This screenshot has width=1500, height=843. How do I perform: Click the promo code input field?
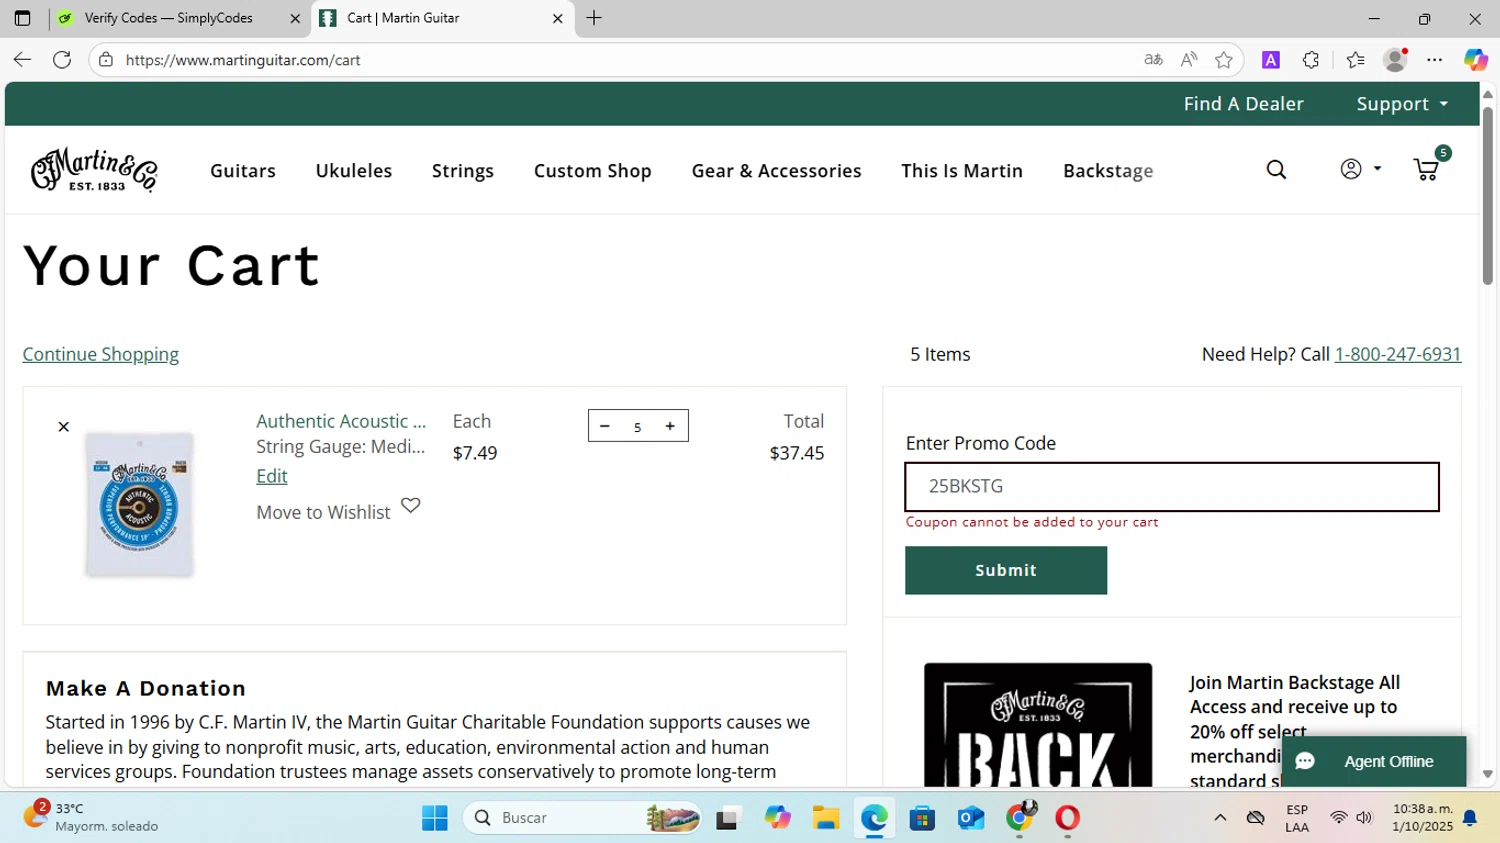[1172, 487]
